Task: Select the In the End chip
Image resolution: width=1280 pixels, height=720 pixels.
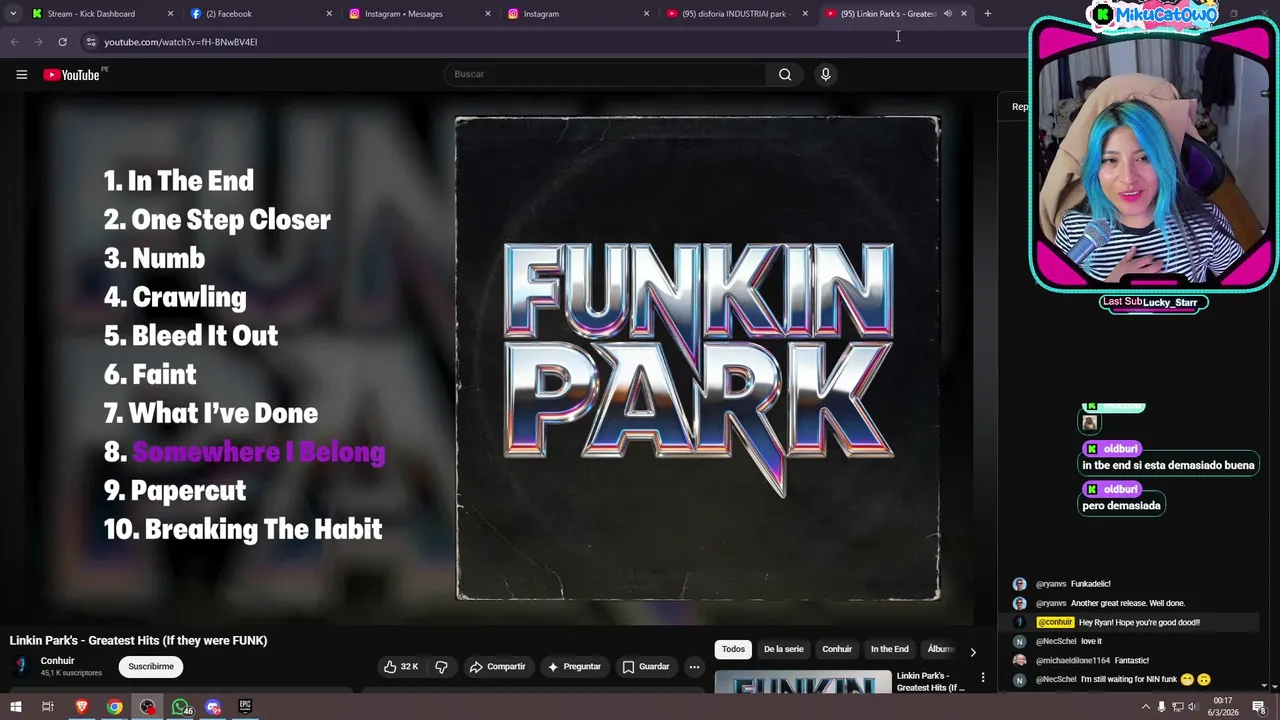Action: pos(889,649)
